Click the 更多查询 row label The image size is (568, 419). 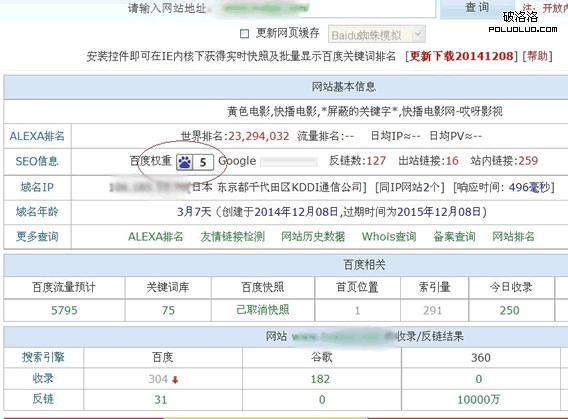37,236
